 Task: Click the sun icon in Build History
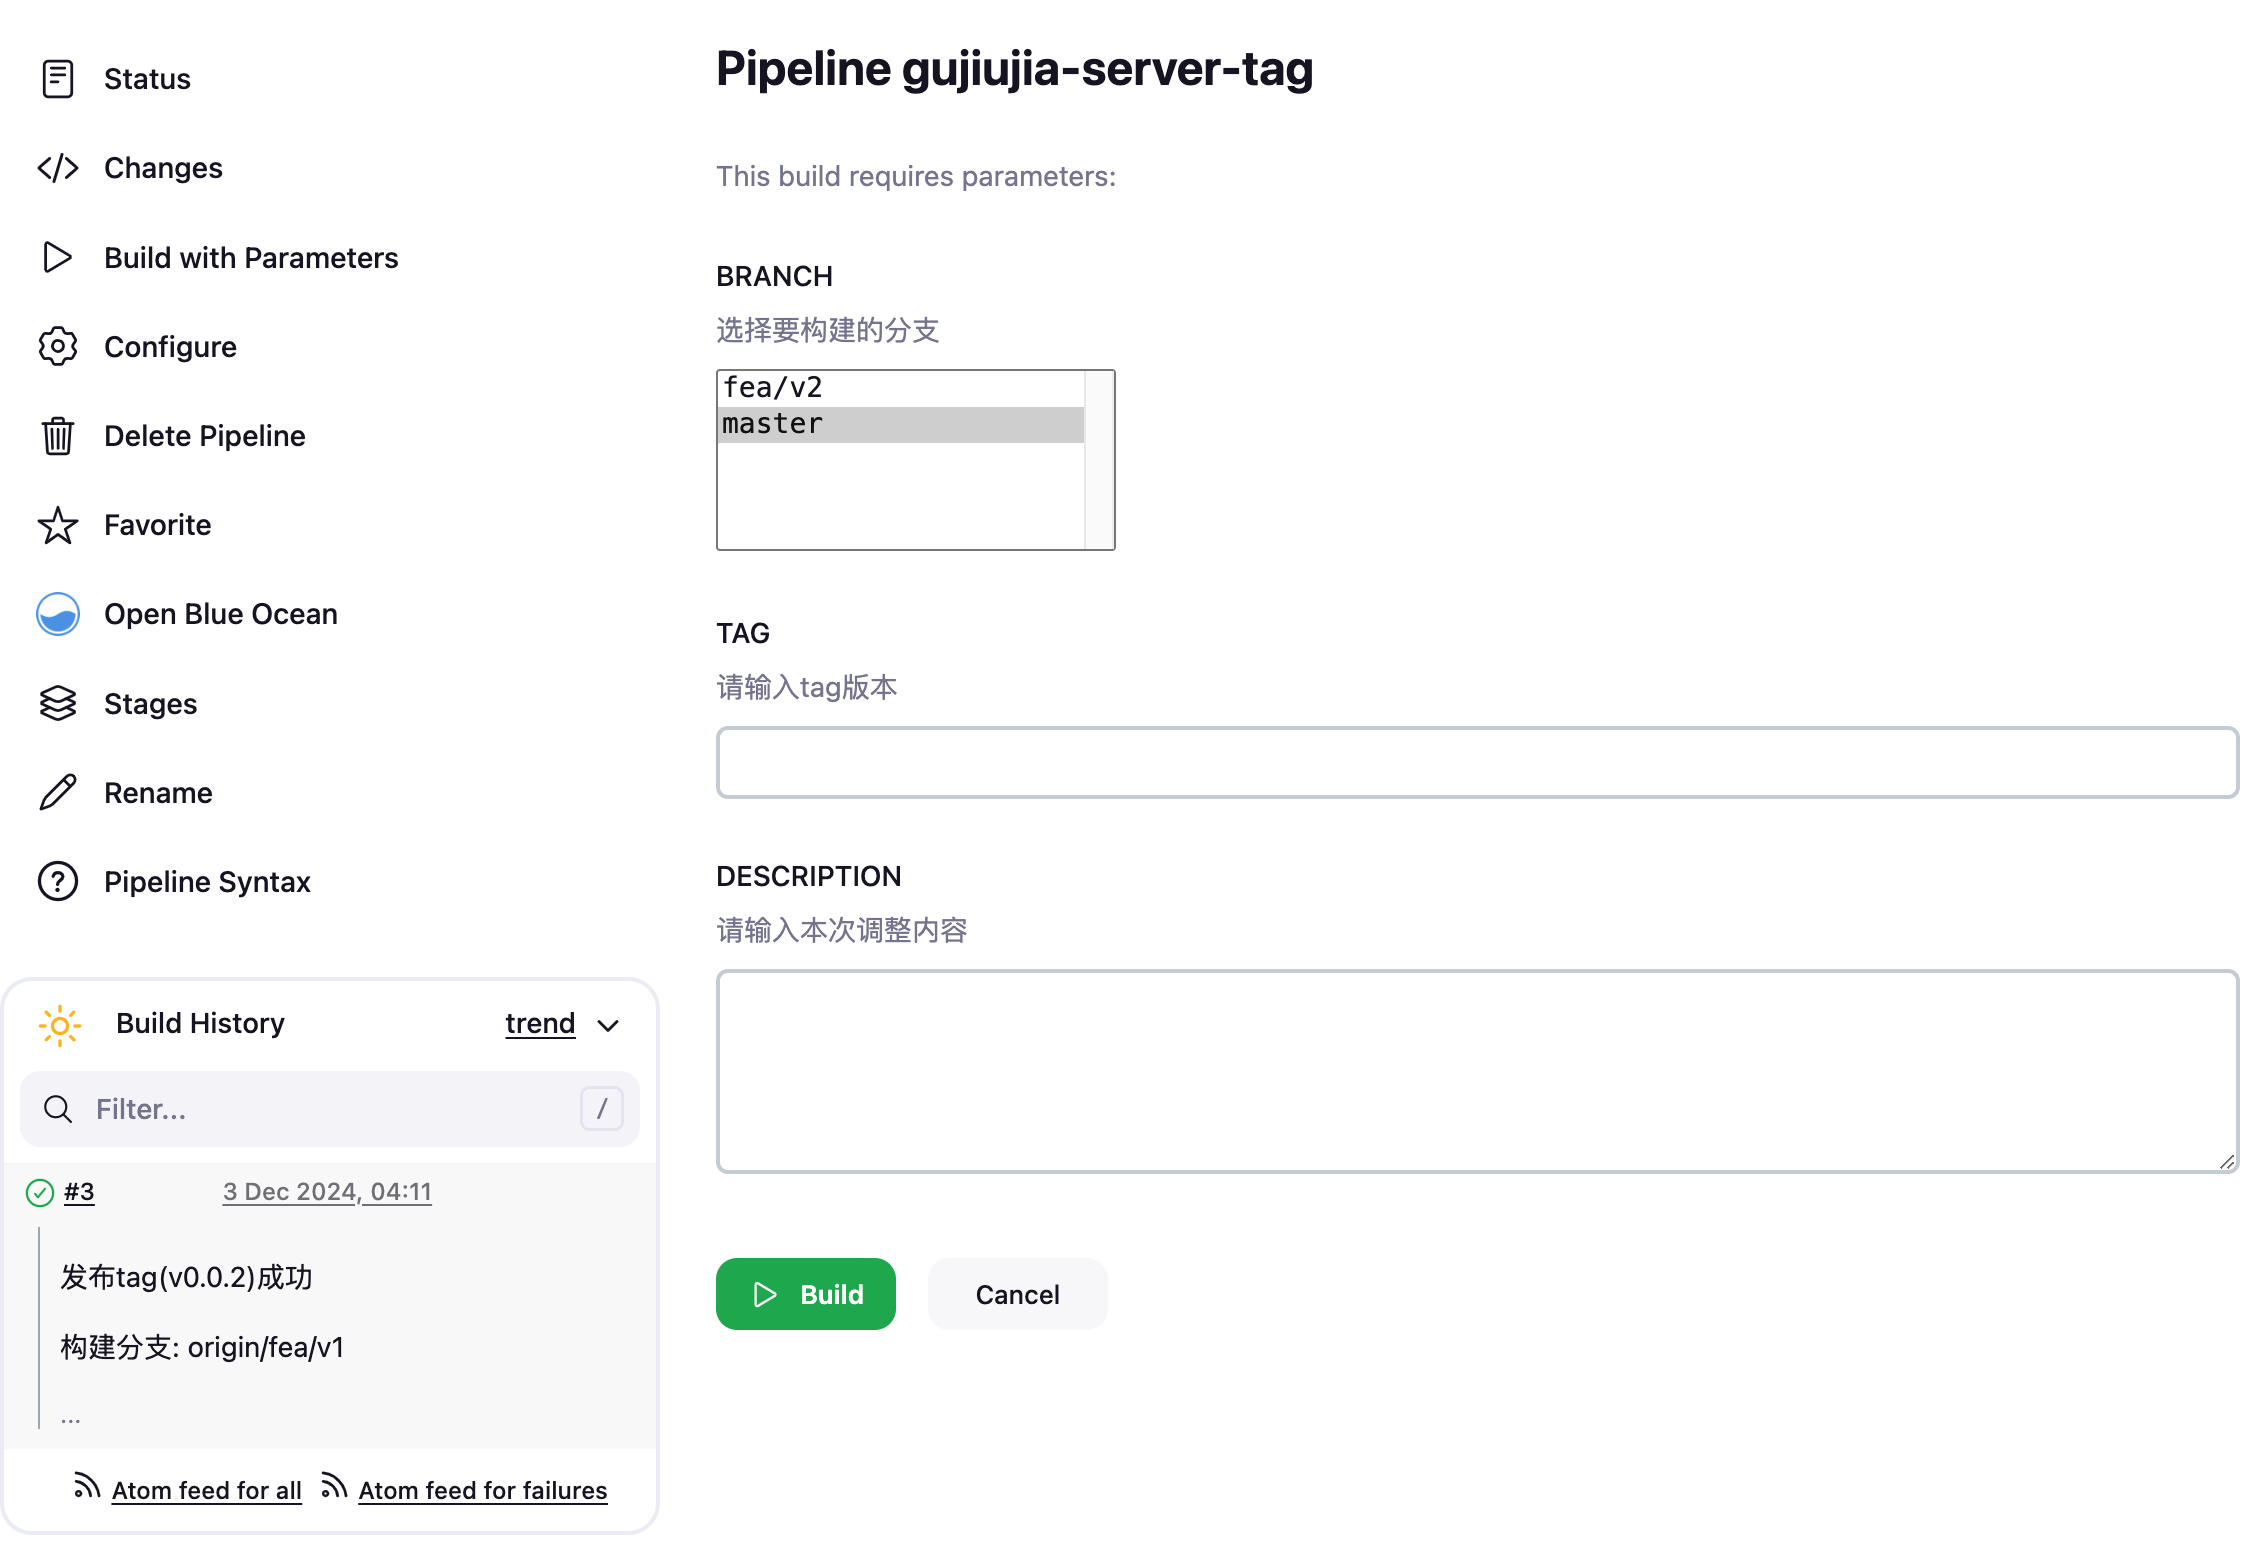pyautogui.click(x=60, y=1025)
